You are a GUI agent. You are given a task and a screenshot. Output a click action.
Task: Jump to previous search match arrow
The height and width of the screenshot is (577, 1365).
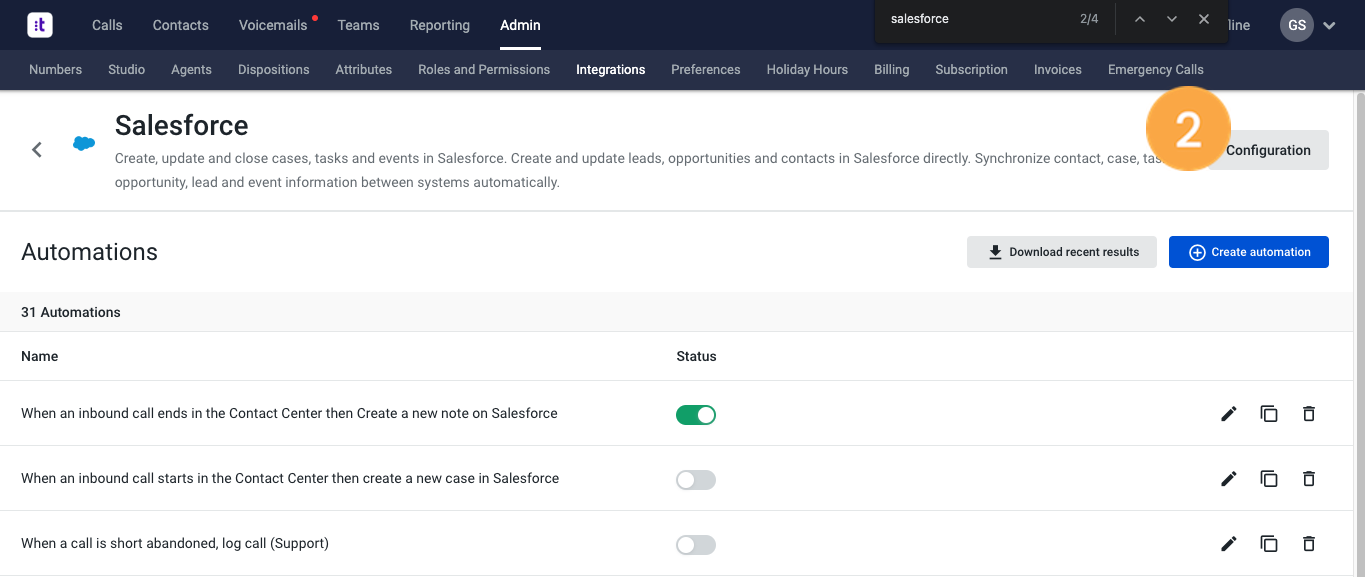1140,19
